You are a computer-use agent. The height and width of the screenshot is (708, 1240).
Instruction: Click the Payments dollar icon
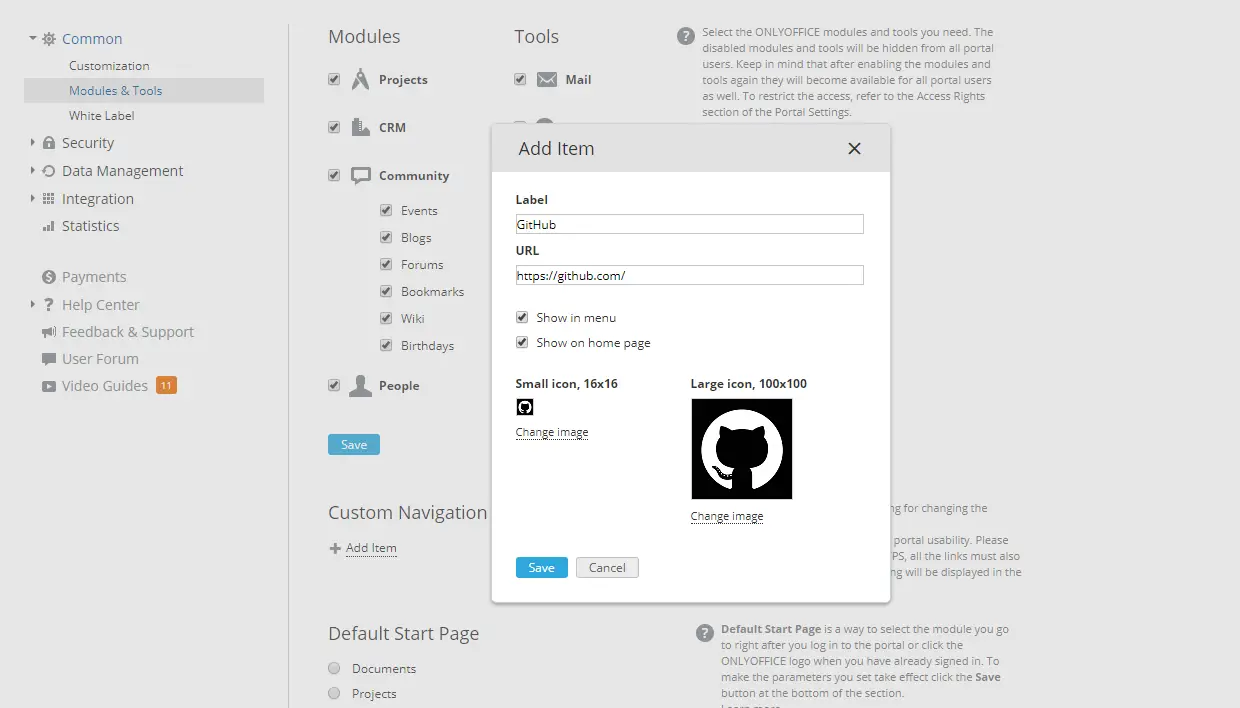(x=48, y=277)
